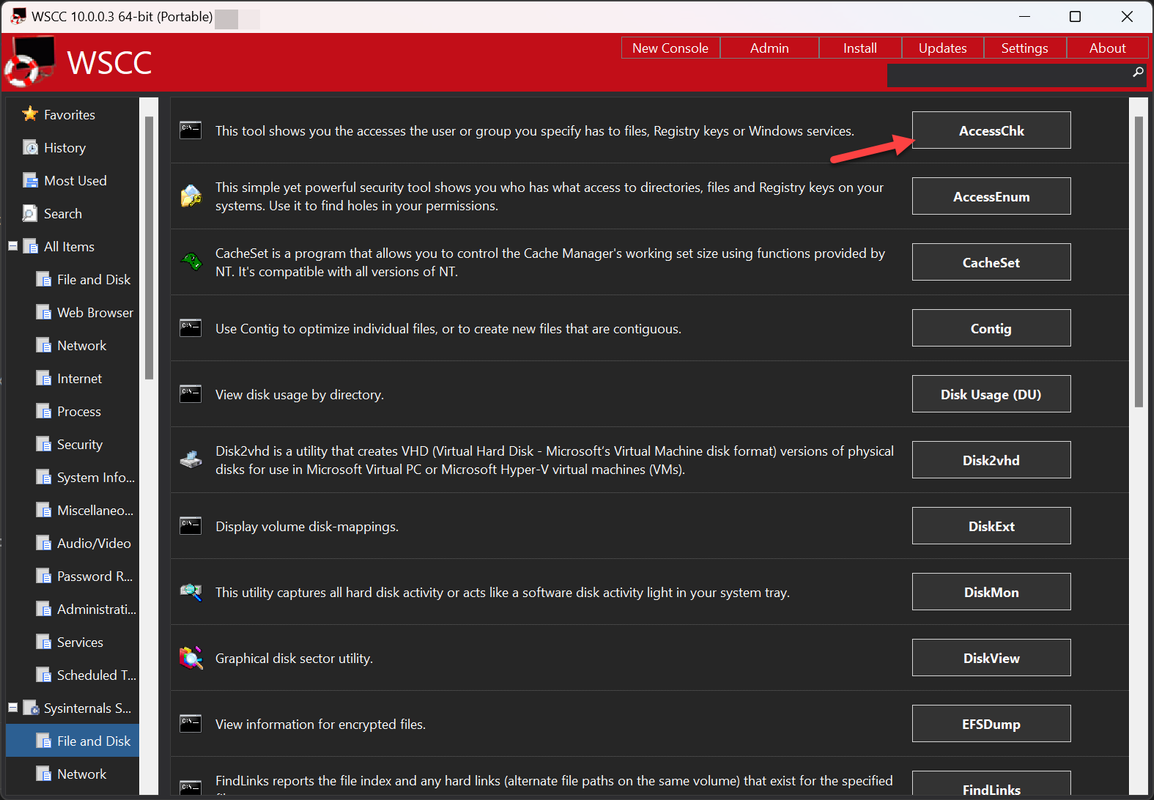
Task: Click the DiskView colorful disk icon
Action: (191, 658)
